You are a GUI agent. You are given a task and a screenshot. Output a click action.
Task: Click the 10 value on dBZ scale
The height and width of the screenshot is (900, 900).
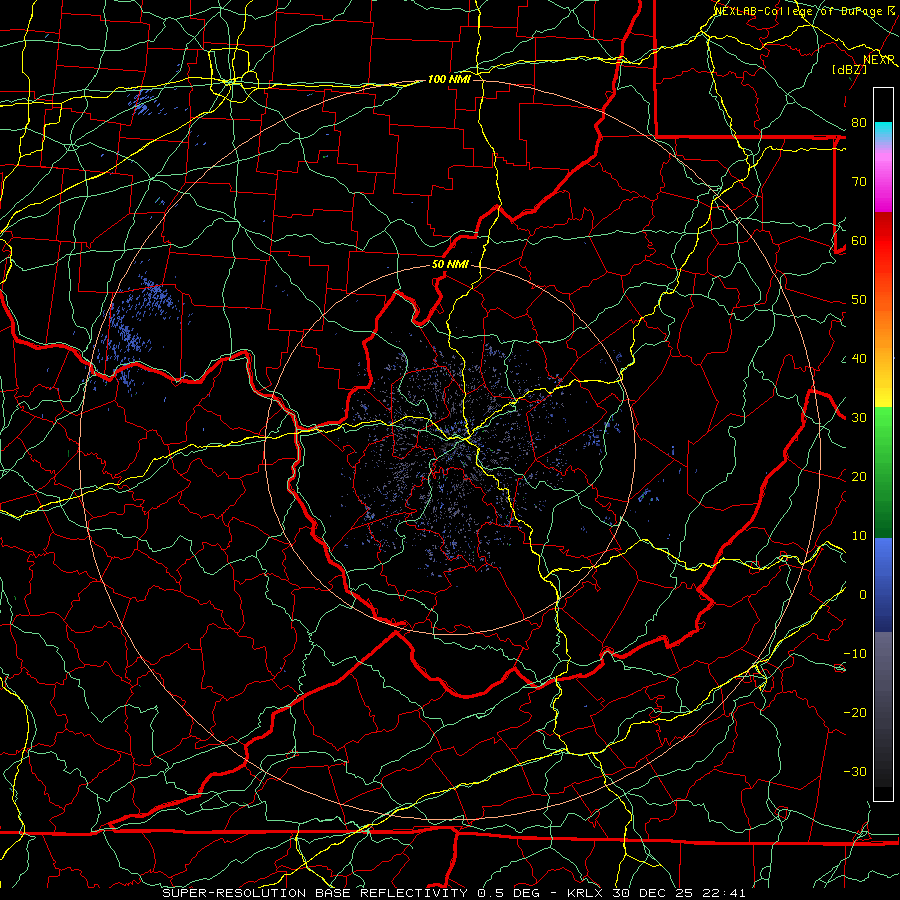click(x=859, y=536)
